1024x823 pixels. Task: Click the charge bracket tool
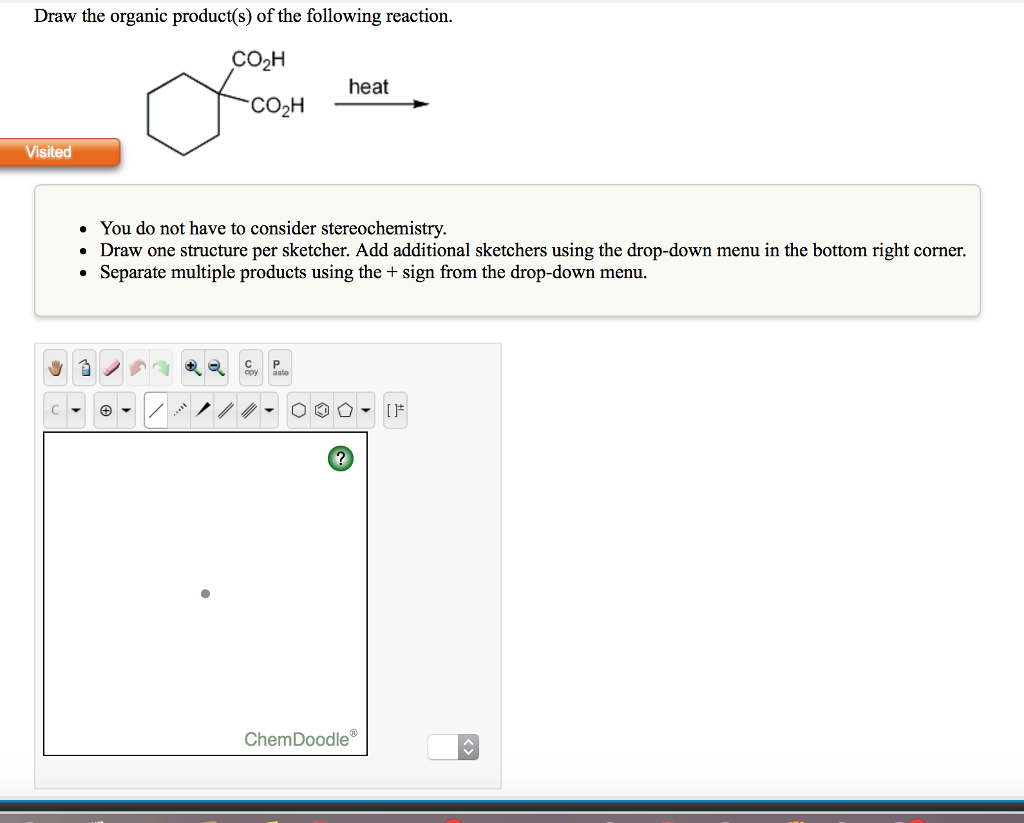396,410
